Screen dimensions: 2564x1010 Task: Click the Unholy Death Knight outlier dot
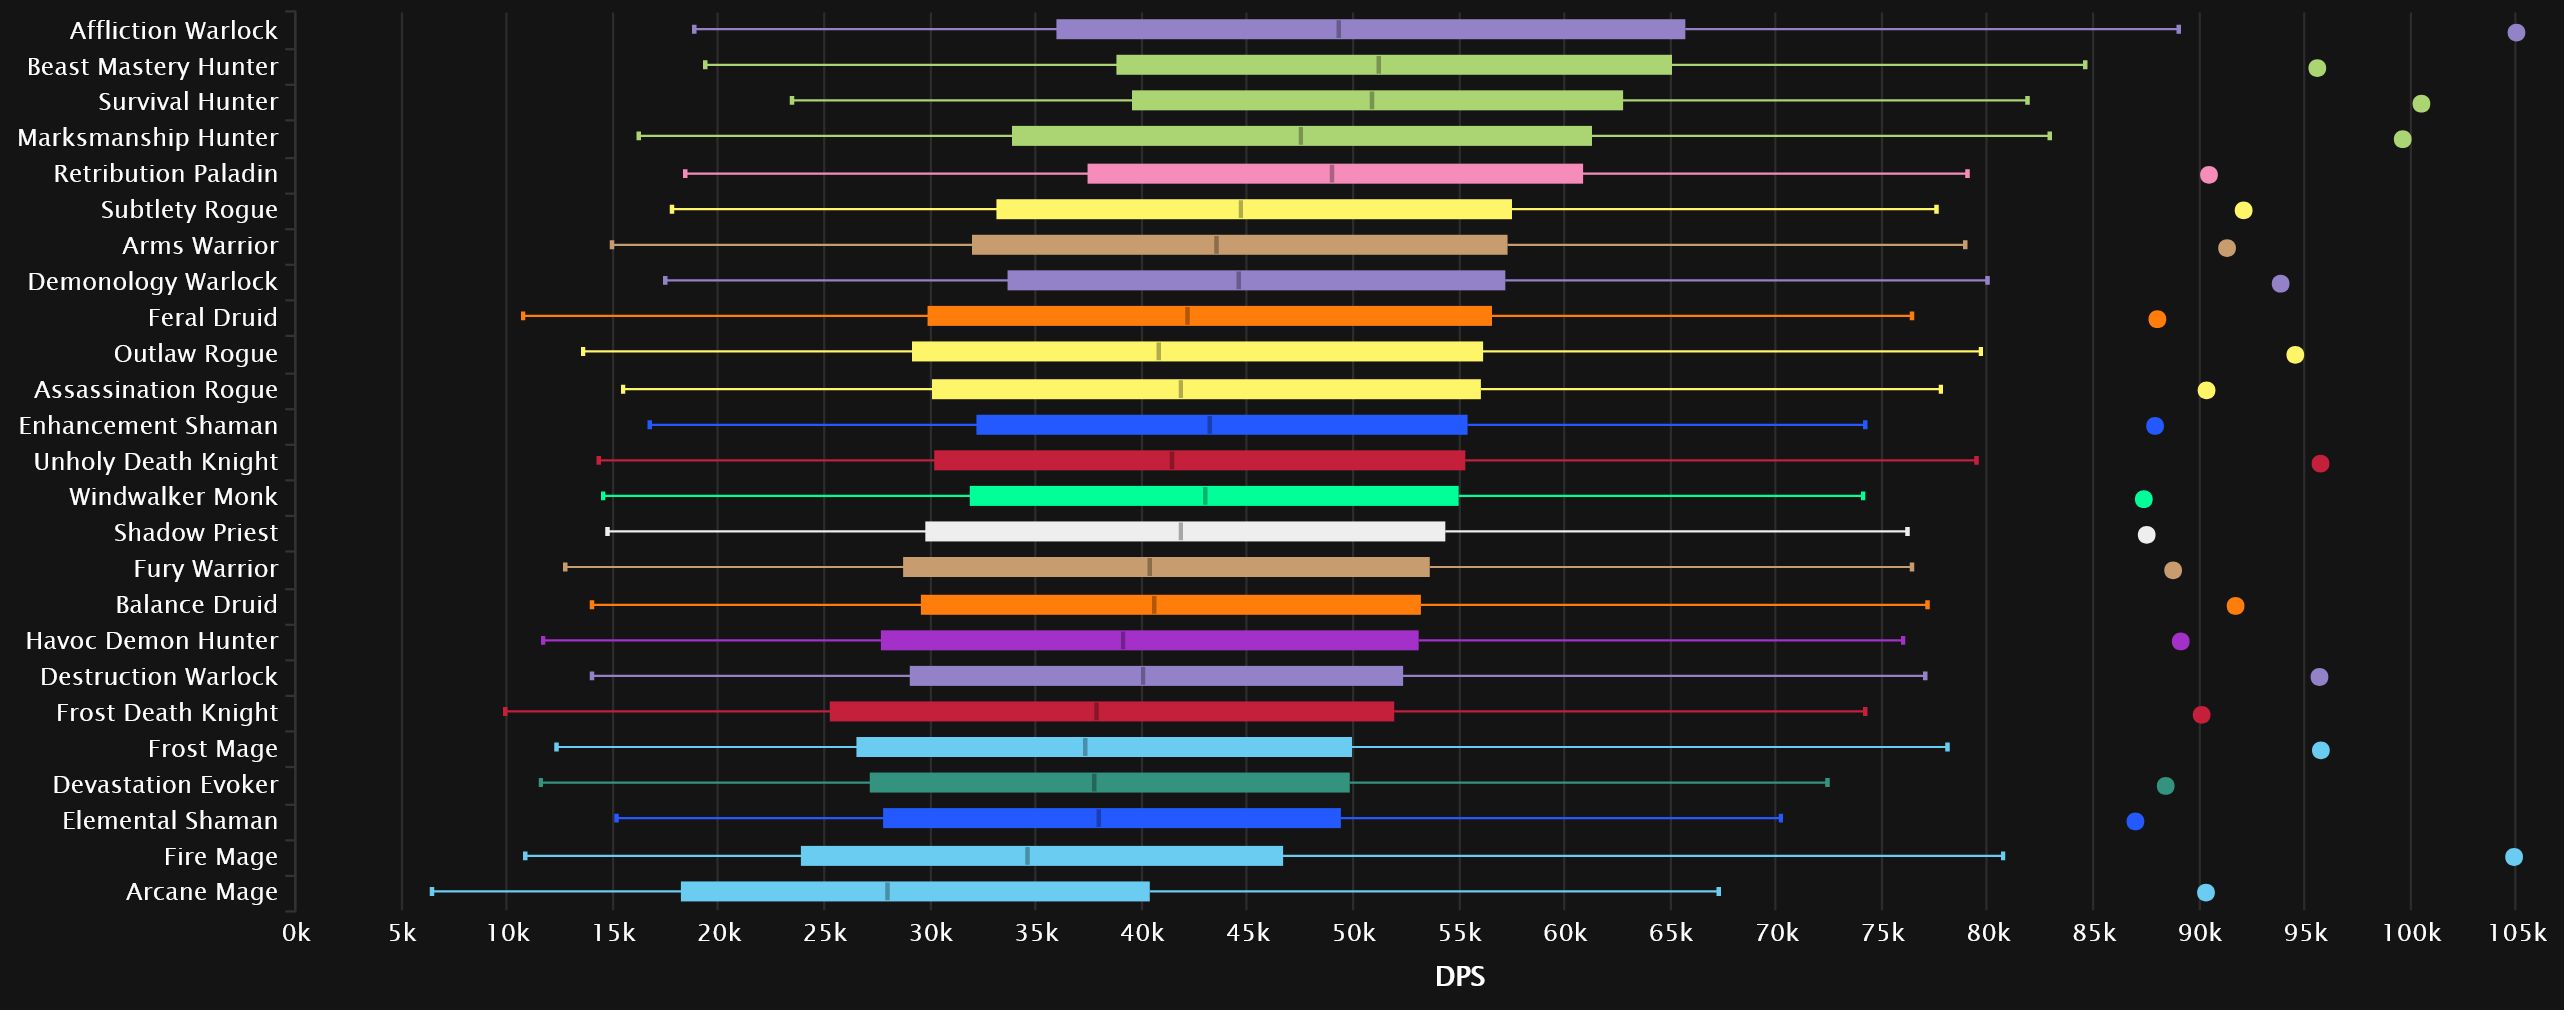[2320, 464]
